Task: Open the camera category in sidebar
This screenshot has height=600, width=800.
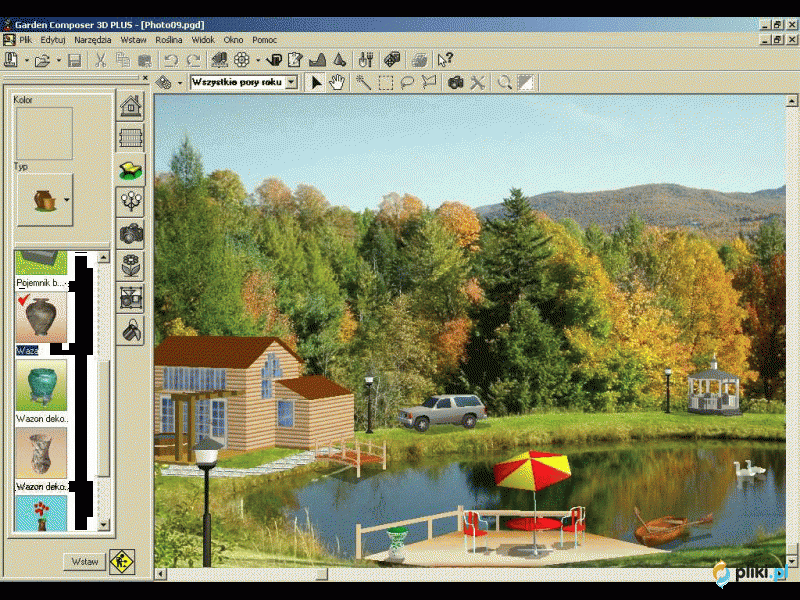Action: tap(131, 234)
